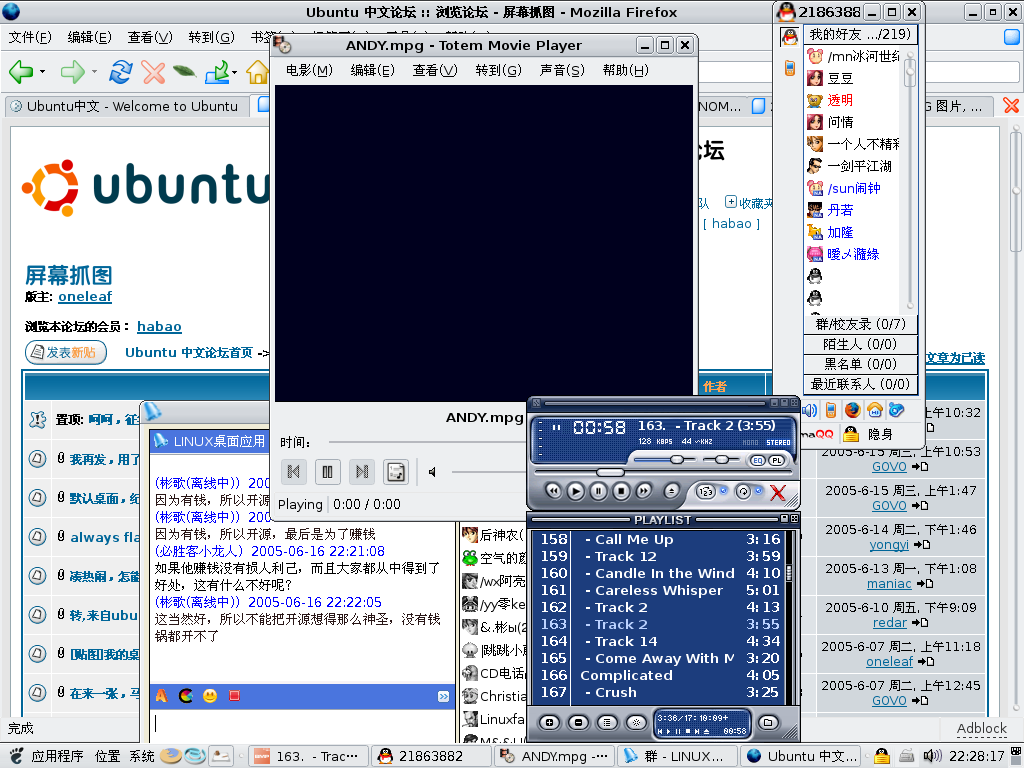Expand 群/校友录 group in QQ
The width and height of the screenshot is (1024, 768).
[x=860, y=324]
